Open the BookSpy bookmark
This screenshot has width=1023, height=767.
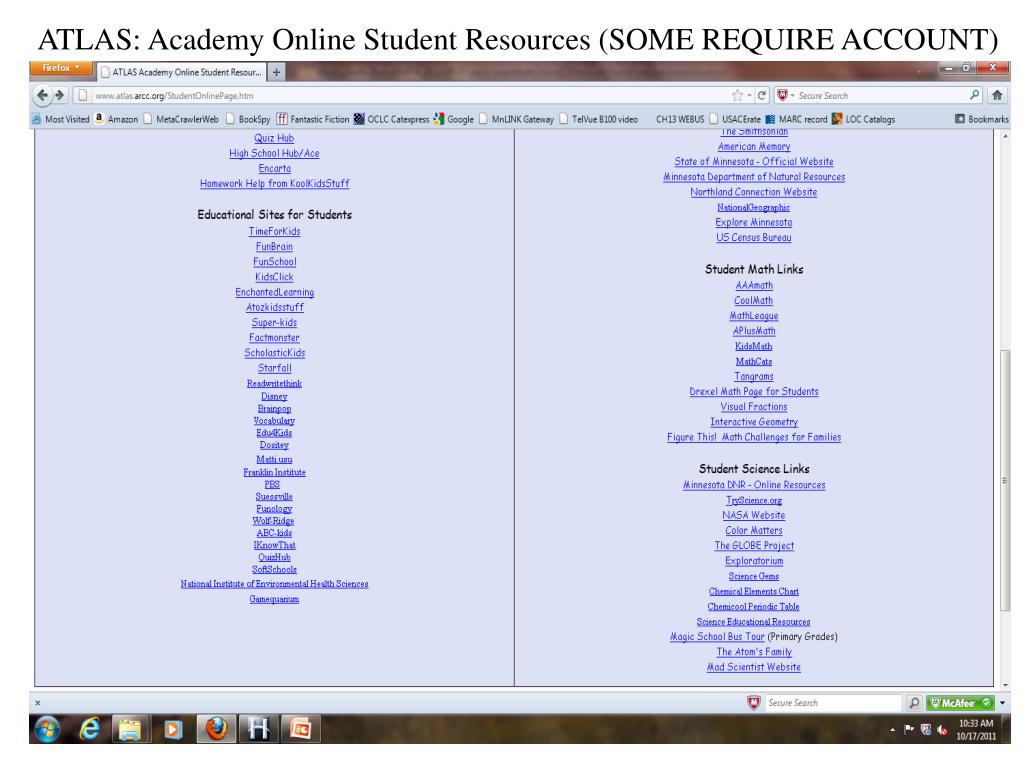(x=248, y=119)
